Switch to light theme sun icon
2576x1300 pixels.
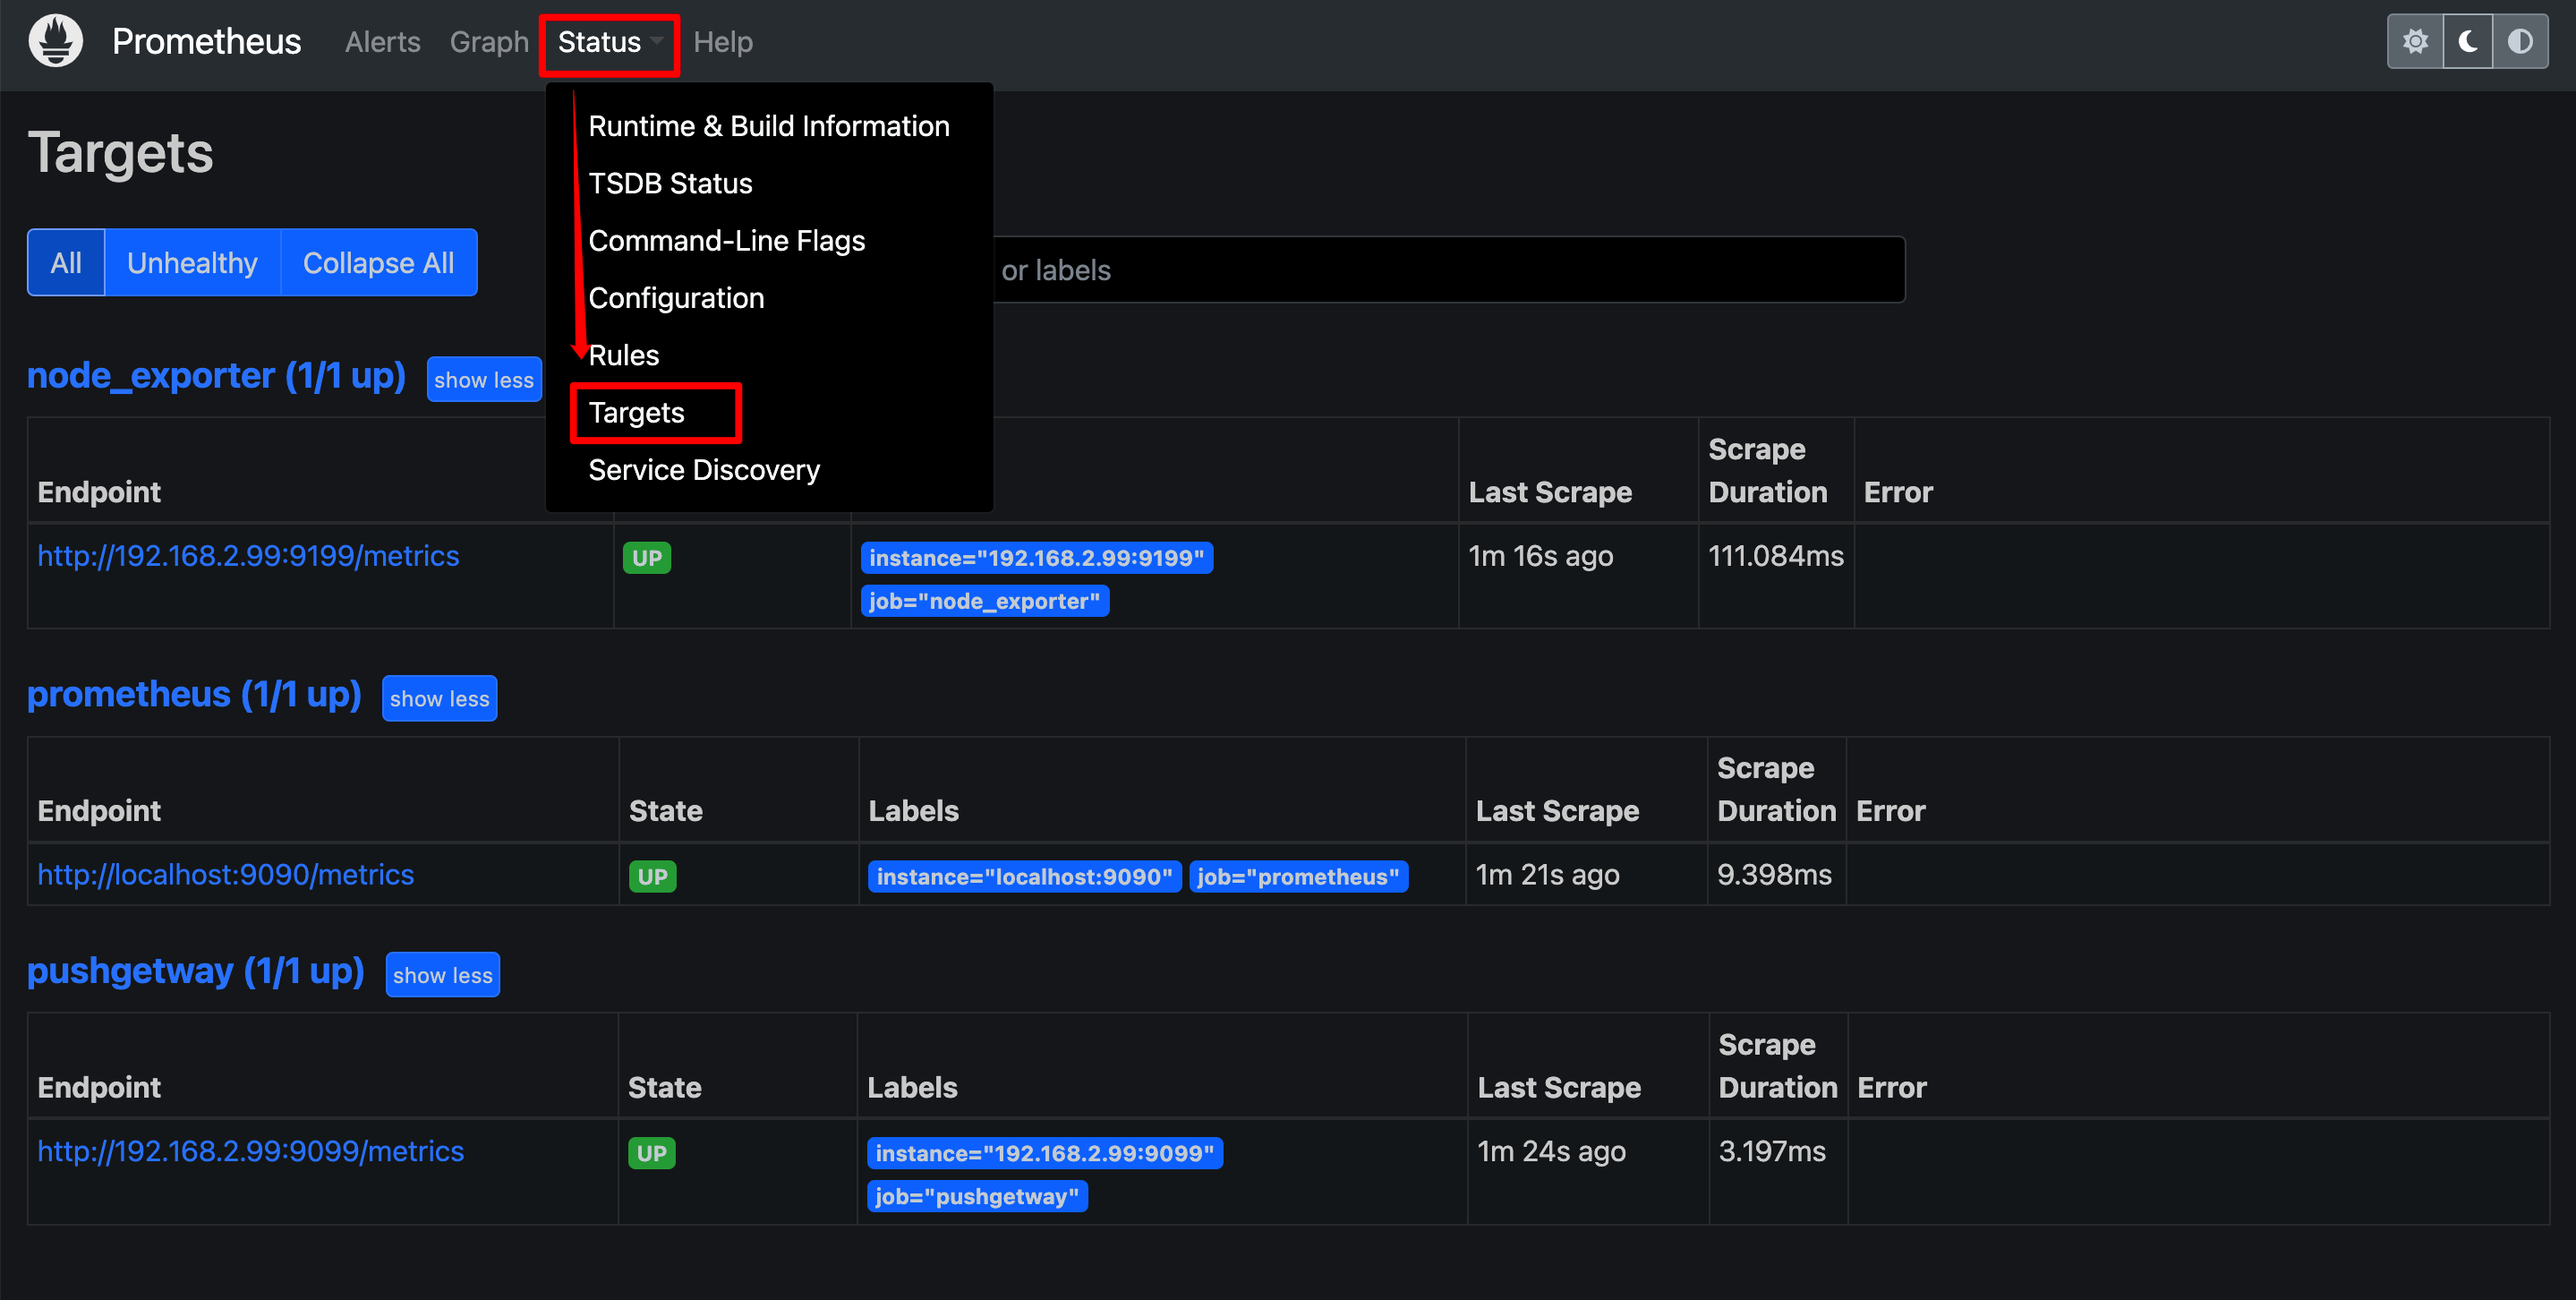2415,42
